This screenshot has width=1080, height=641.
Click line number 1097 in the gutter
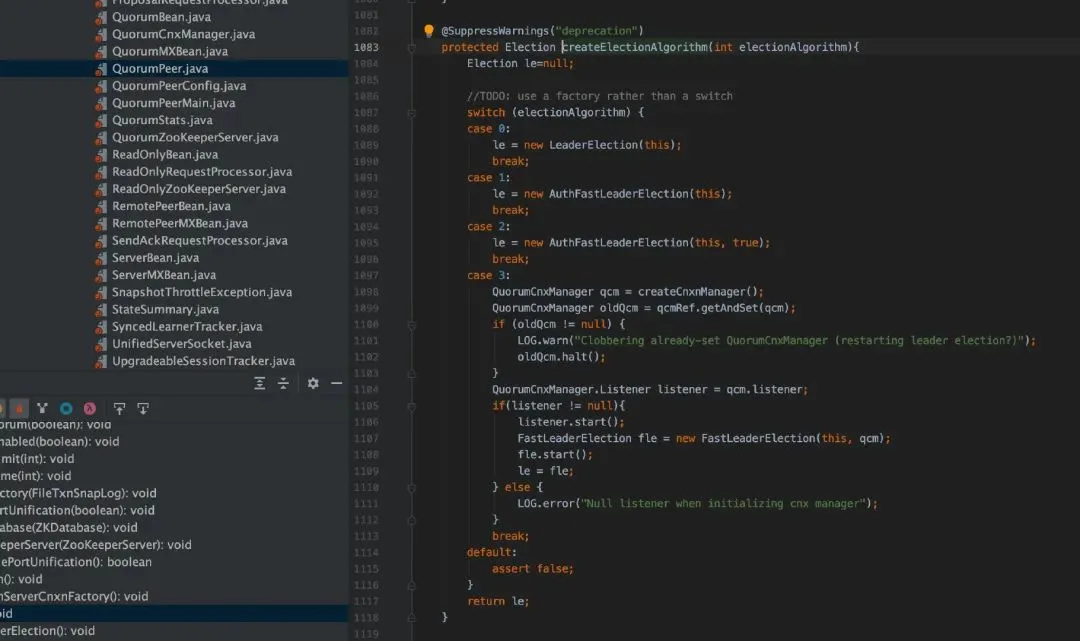coord(366,275)
